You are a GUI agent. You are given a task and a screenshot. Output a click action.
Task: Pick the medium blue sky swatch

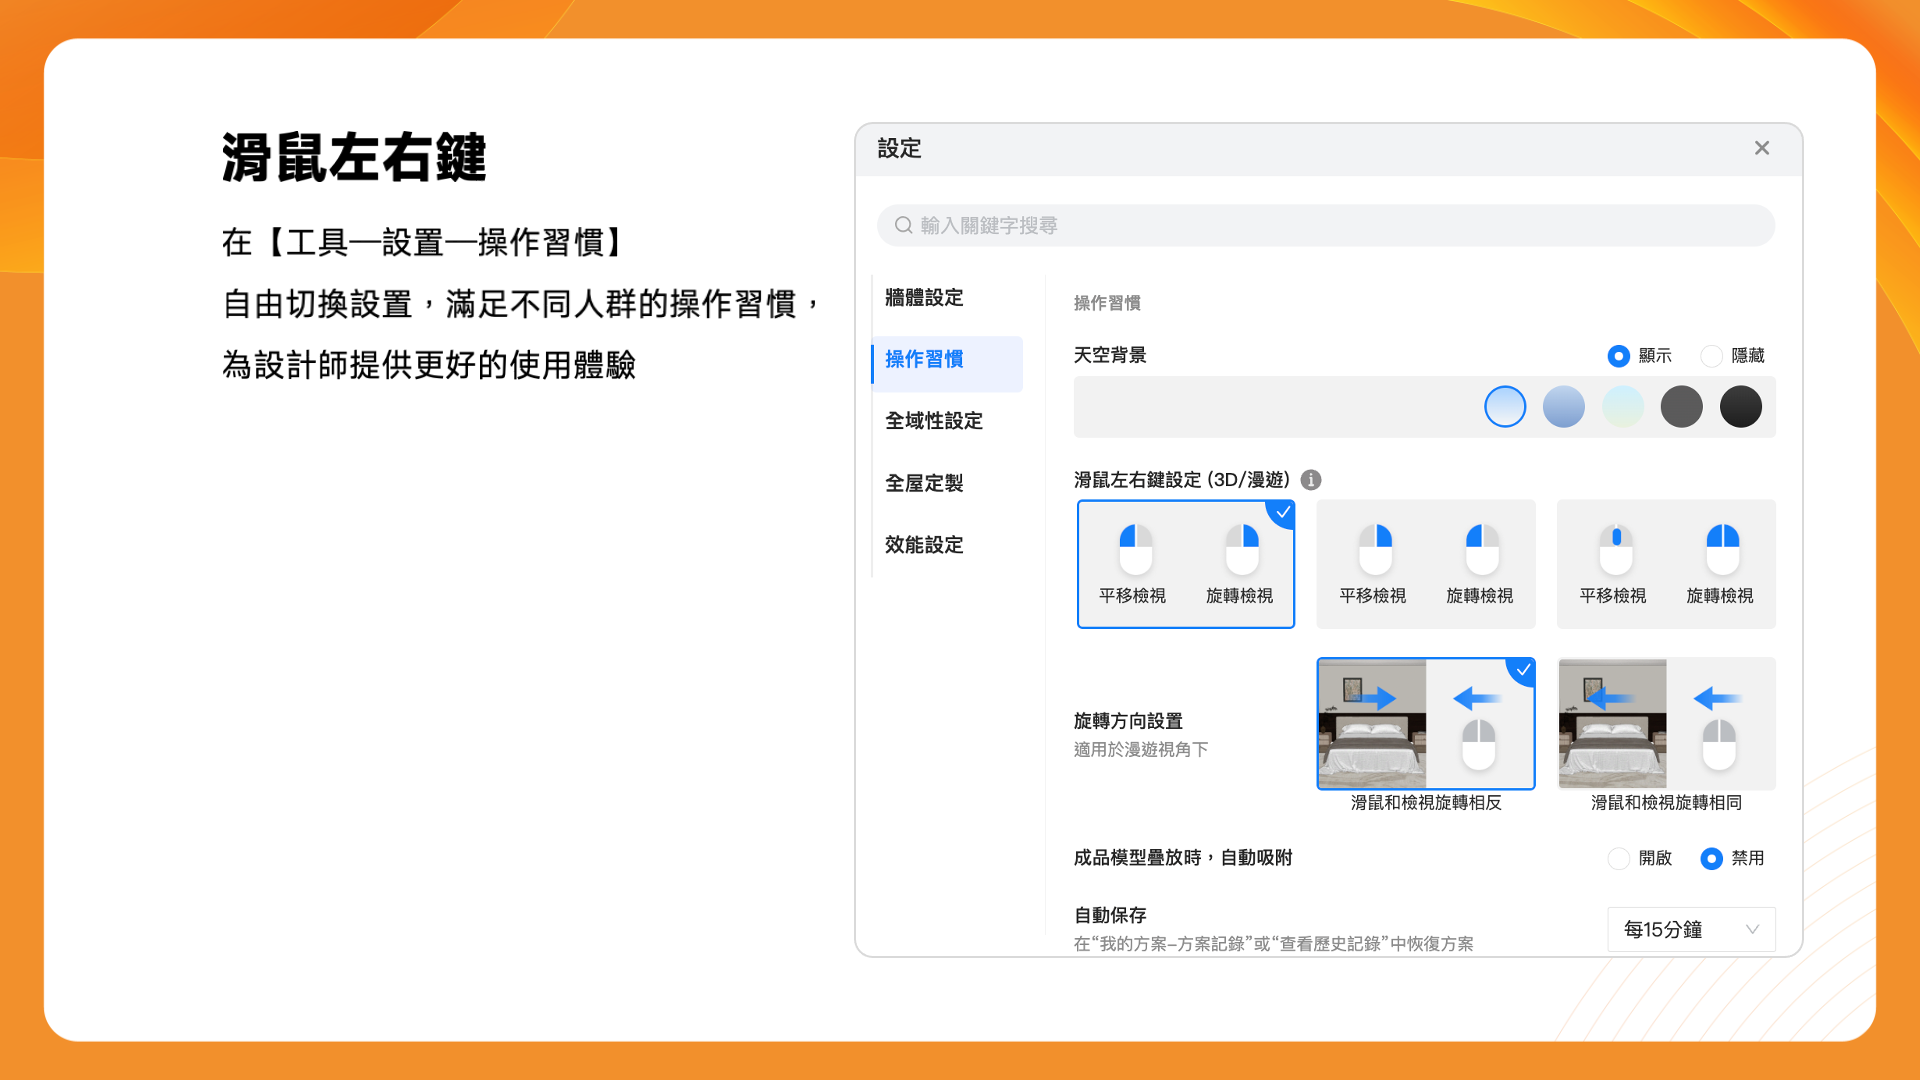[1563, 407]
